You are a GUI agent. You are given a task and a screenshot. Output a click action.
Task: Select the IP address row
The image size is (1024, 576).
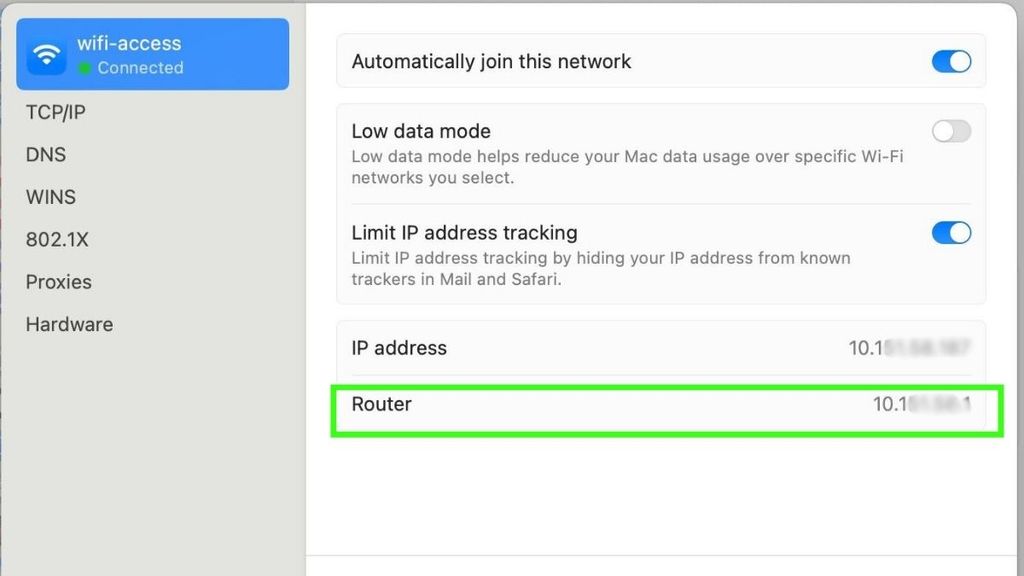(660, 348)
